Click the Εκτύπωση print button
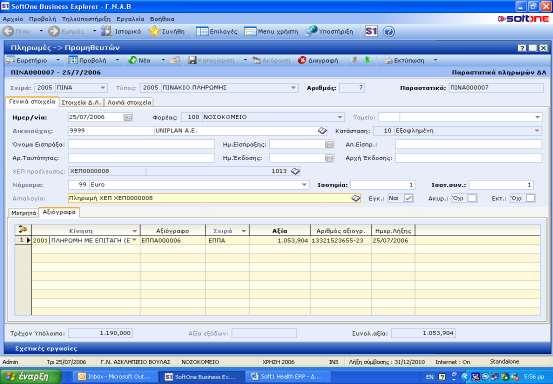This screenshot has width=553, height=384. tap(404, 61)
